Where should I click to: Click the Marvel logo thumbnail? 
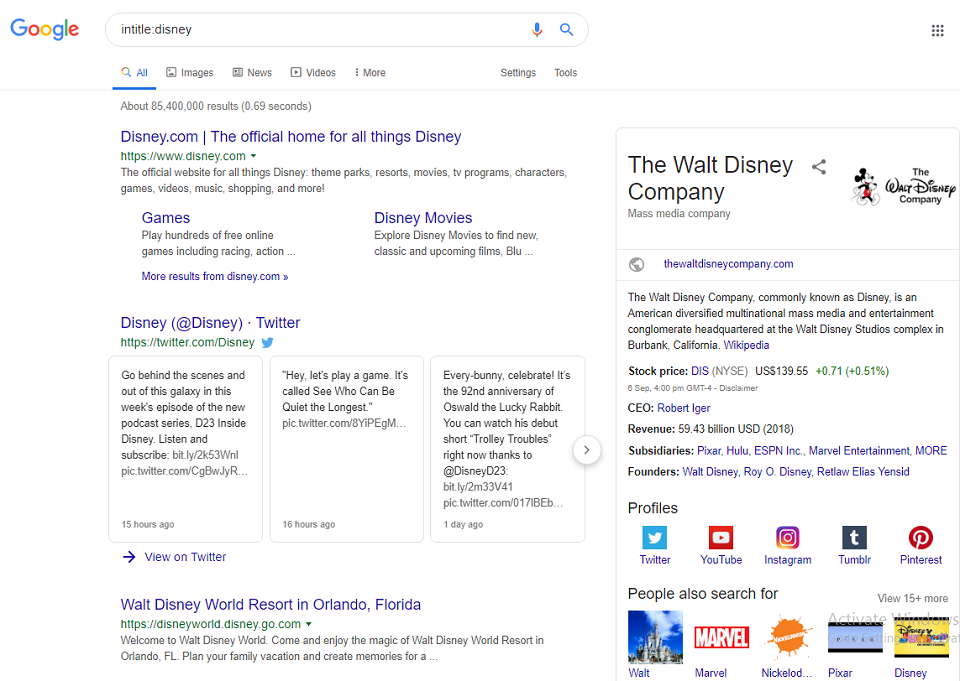(x=721, y=637)
